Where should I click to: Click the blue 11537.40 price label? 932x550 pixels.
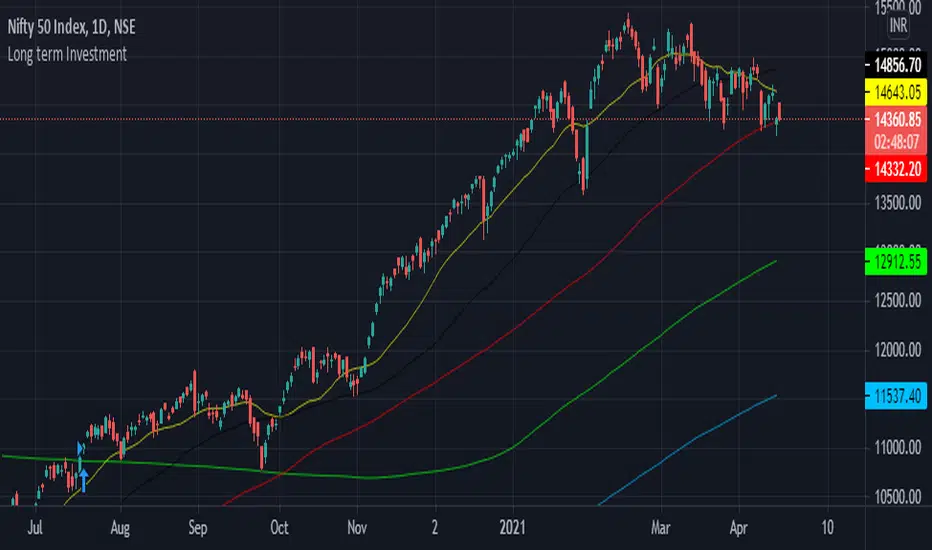896,396
